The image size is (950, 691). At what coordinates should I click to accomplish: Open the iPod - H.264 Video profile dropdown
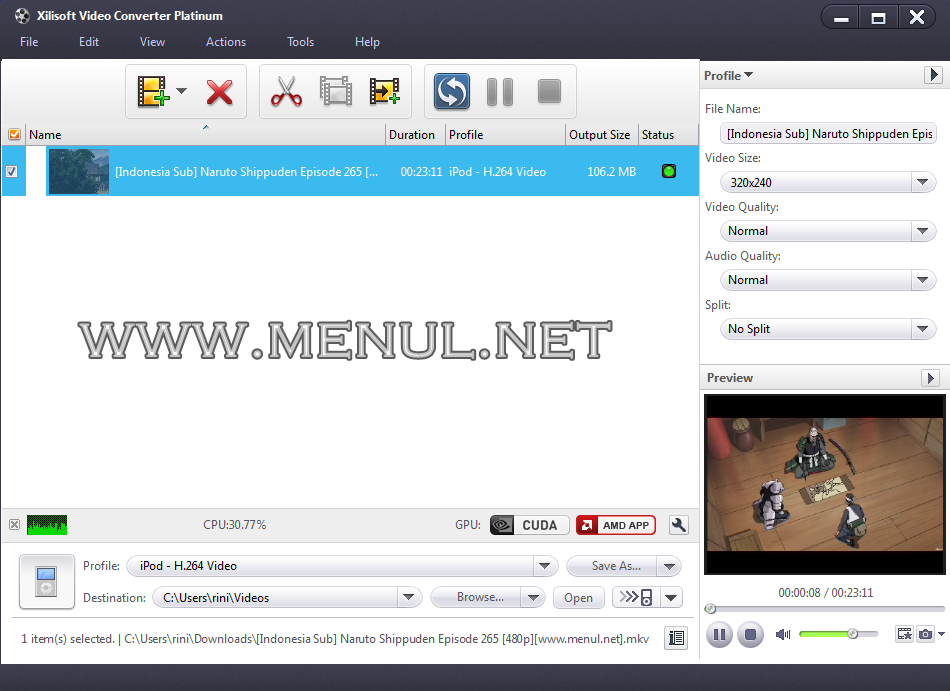pos(545,566)
